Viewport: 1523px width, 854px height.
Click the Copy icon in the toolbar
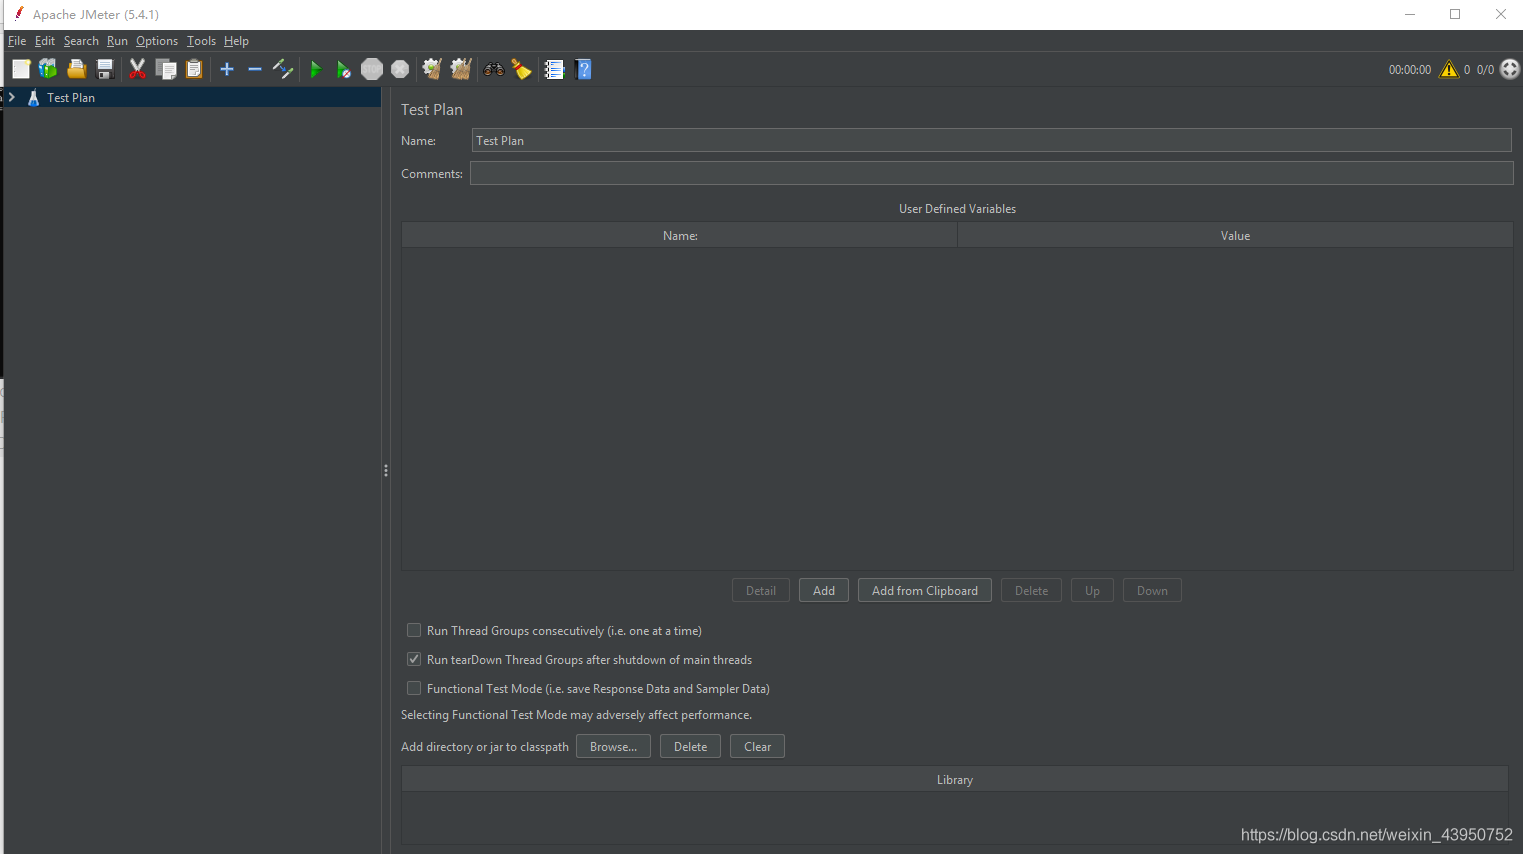click(166, 69)
